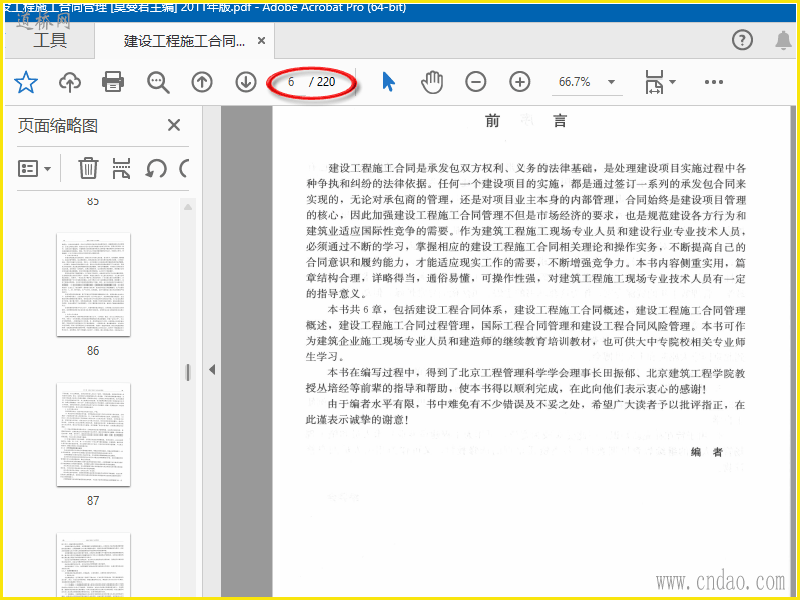Image resolution: width=800 pixels, height=600 pixels.
Task: Click the 页面缩略图 panel title
Action: click(58, 126)
